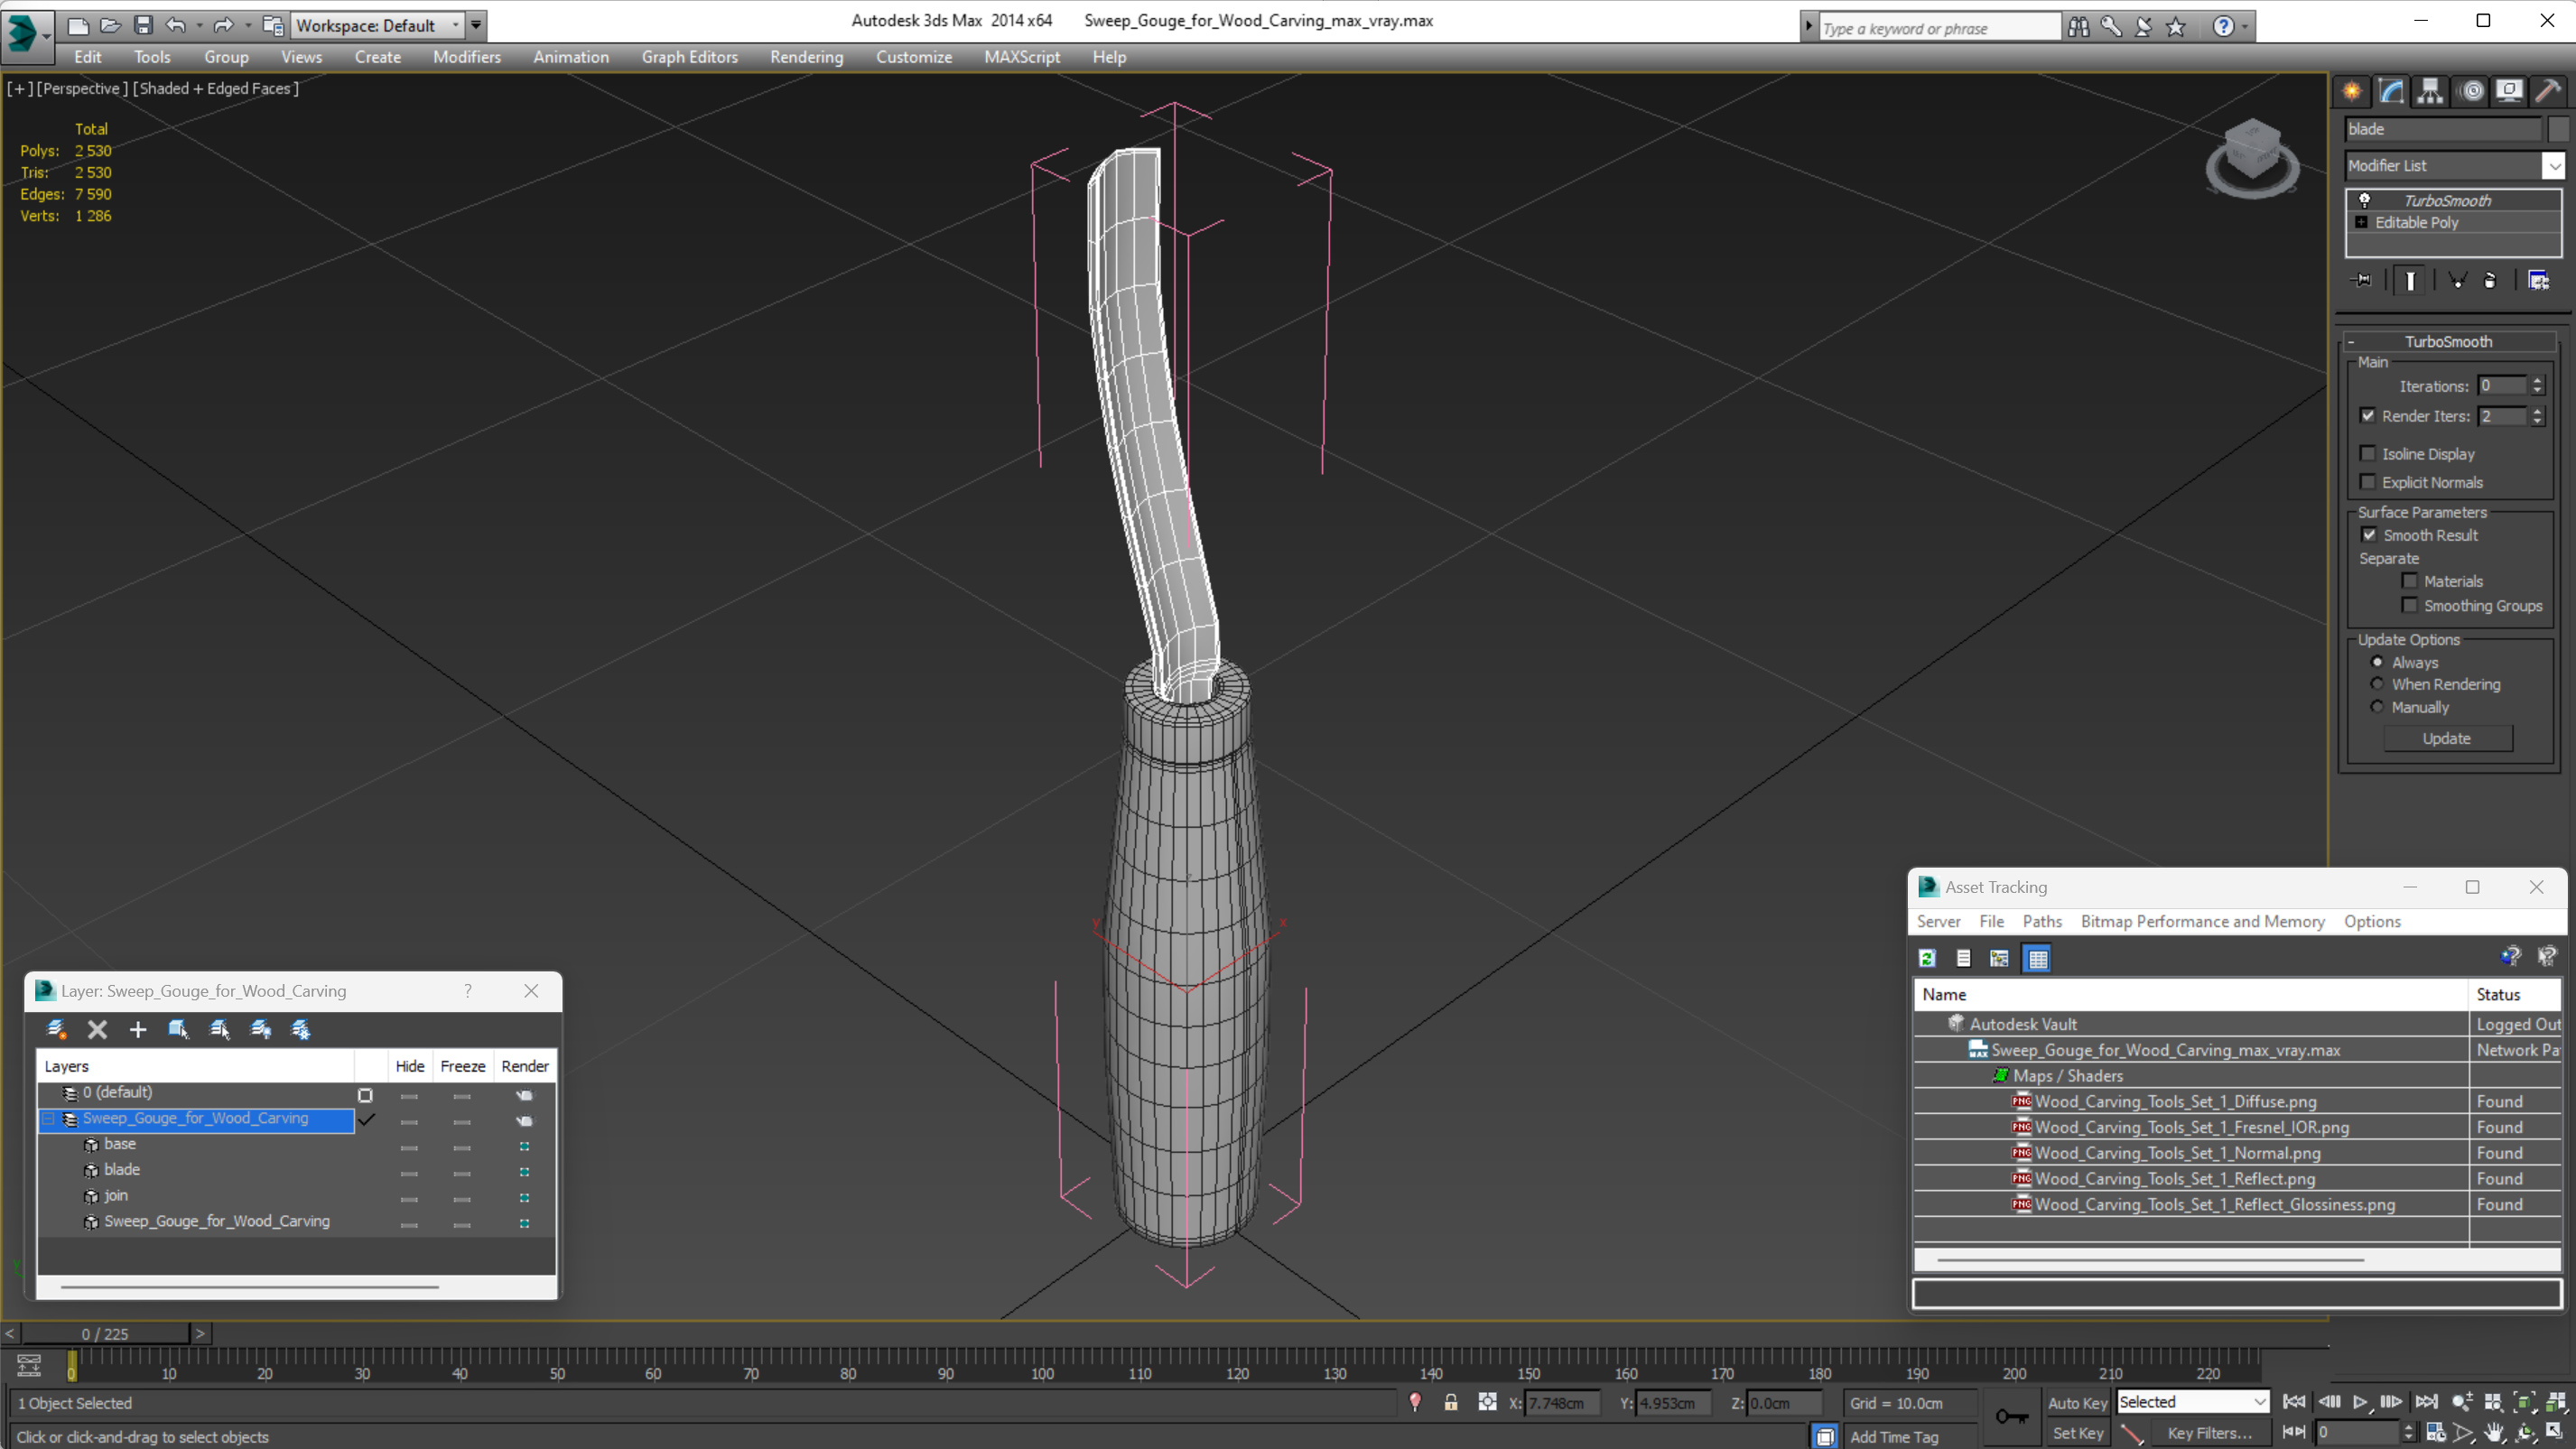Click Iterations spinner arrows
Image resolution: width=2576 pixels, height=1449 pixels.
(2537, 386)
